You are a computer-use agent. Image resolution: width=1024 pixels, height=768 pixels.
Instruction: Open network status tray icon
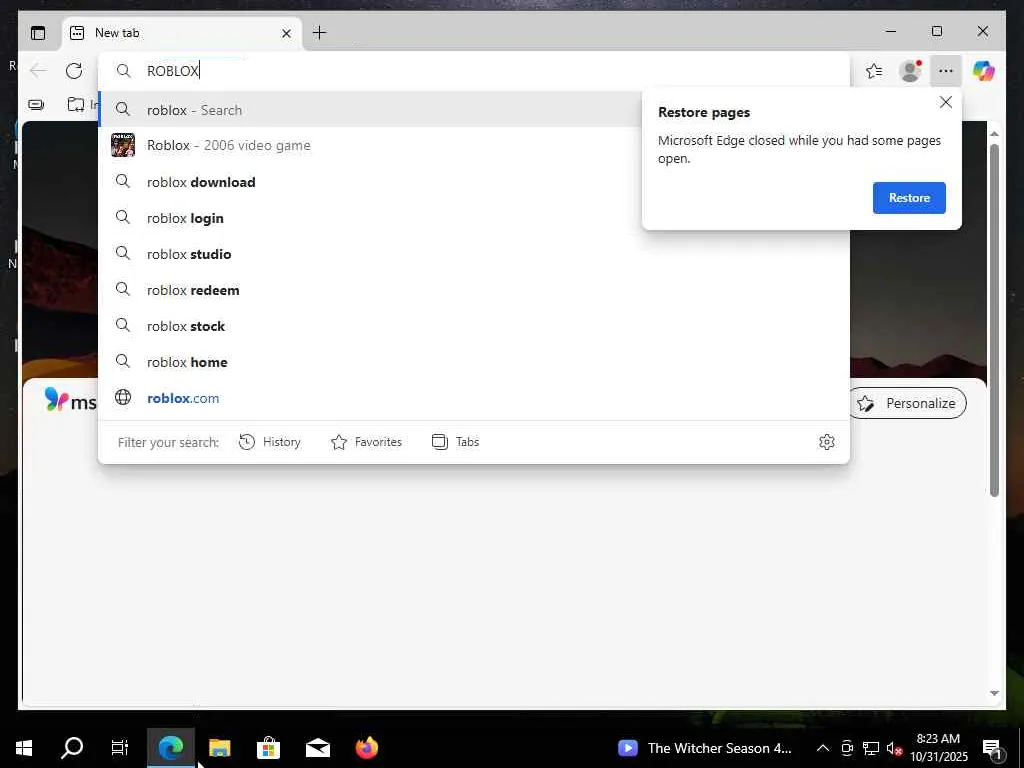(871, 748)
